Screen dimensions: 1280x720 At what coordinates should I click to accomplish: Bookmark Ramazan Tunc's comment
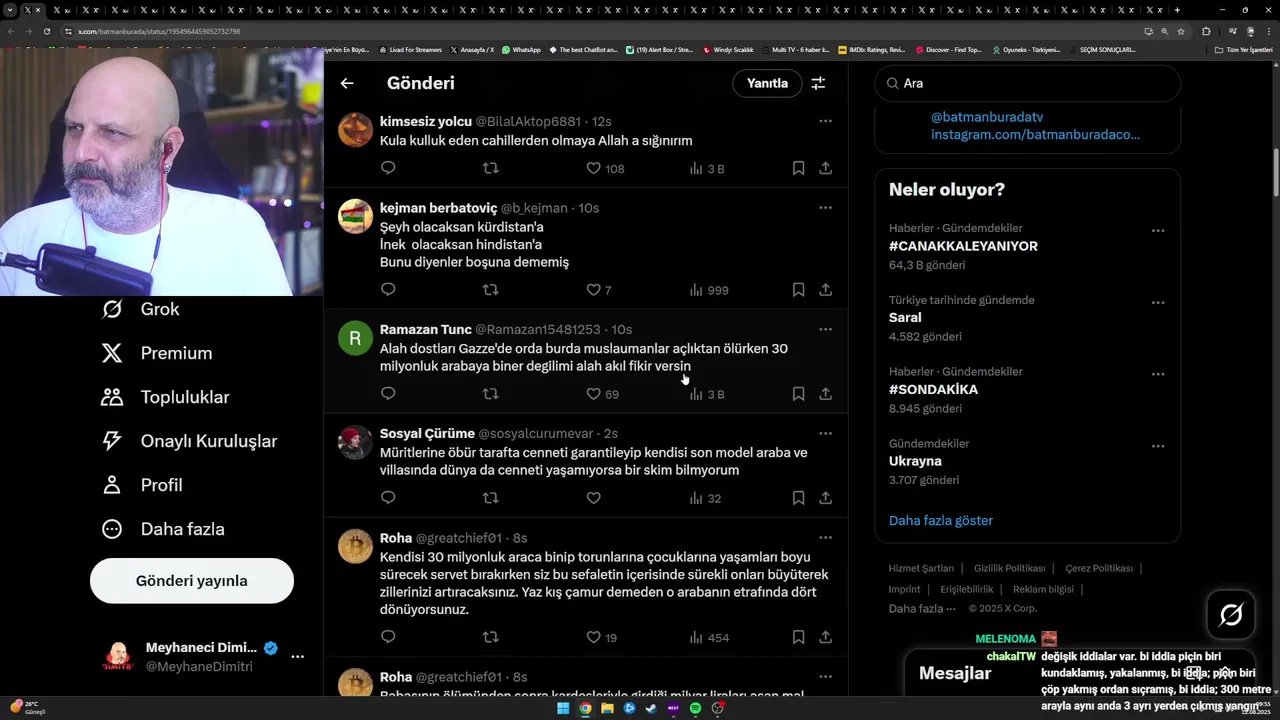click(x=798, y=394)
